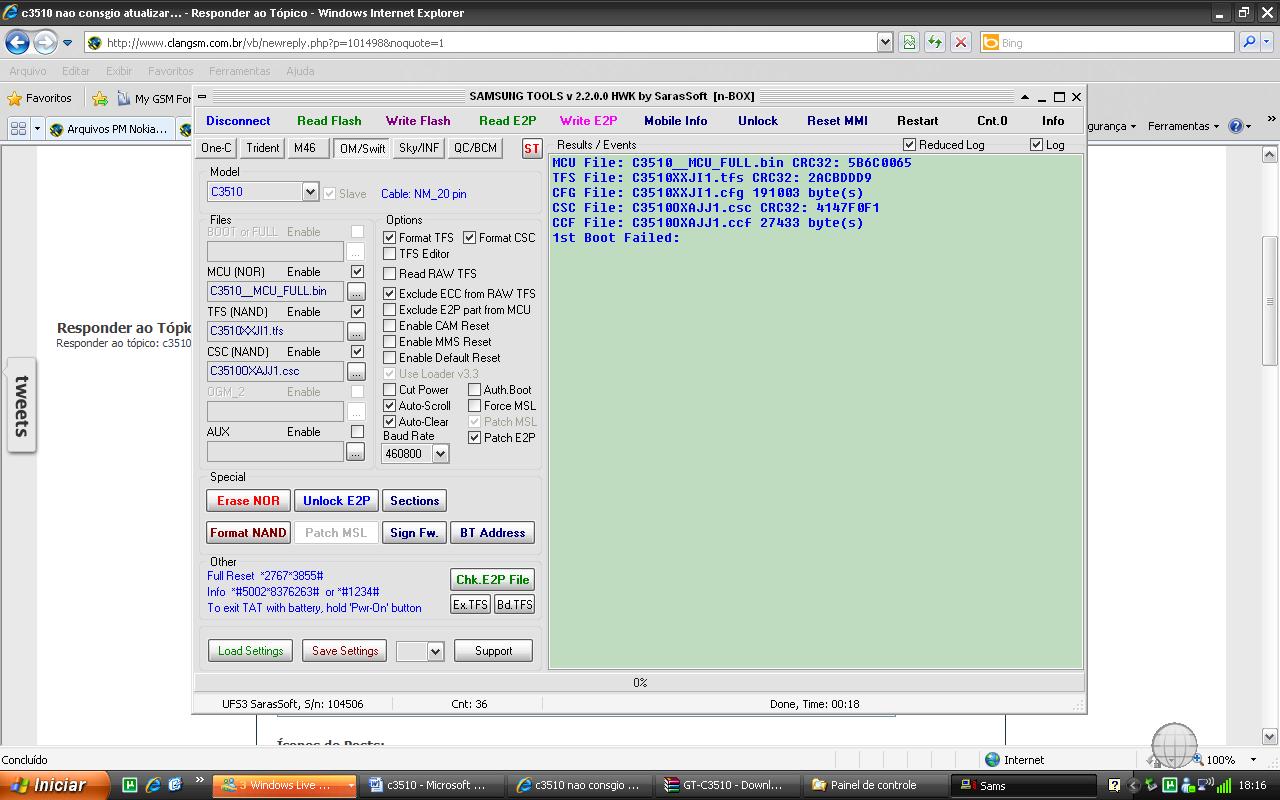Toggle the Reduced Log checkbox
This screenshot has height=800, width=1280.
(x=909, y=145)
